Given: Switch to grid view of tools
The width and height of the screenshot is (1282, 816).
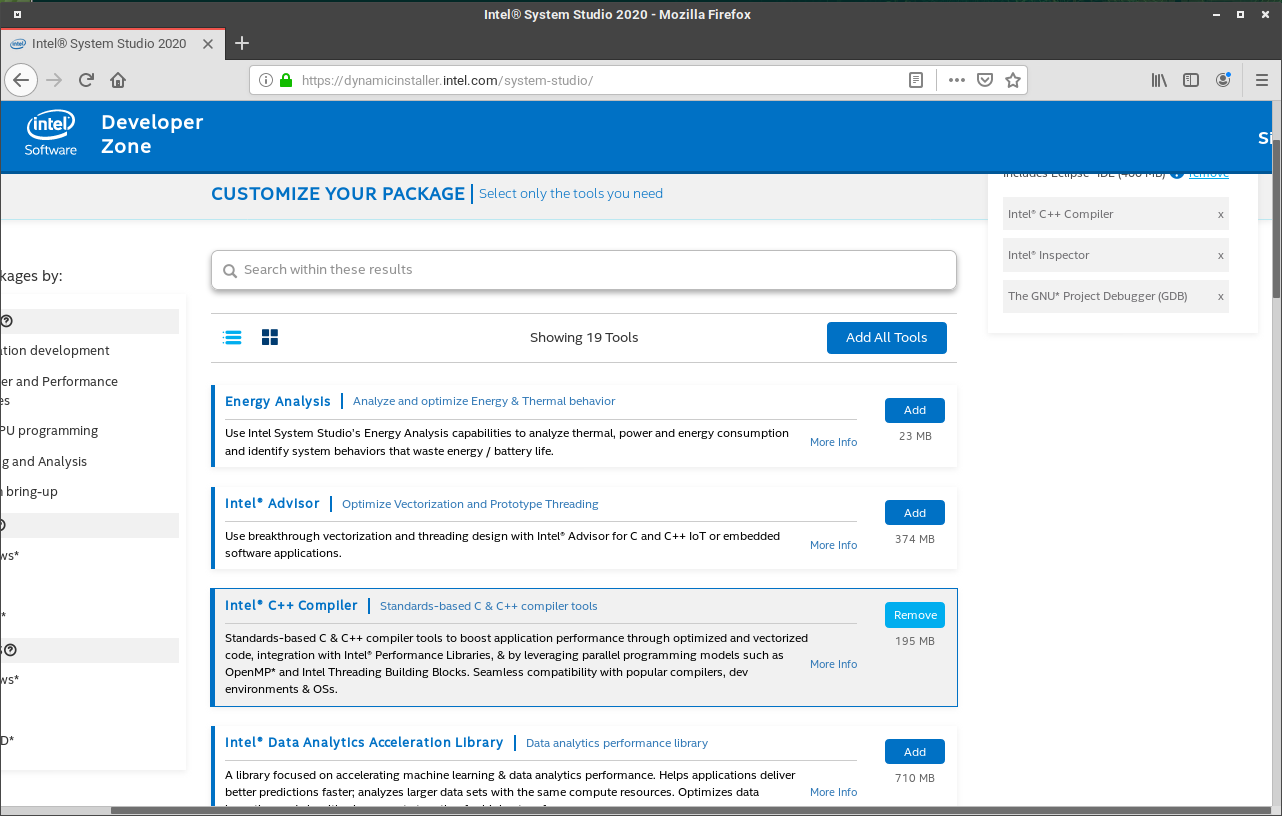Looking at the screenshot, I should pos(270,337).
